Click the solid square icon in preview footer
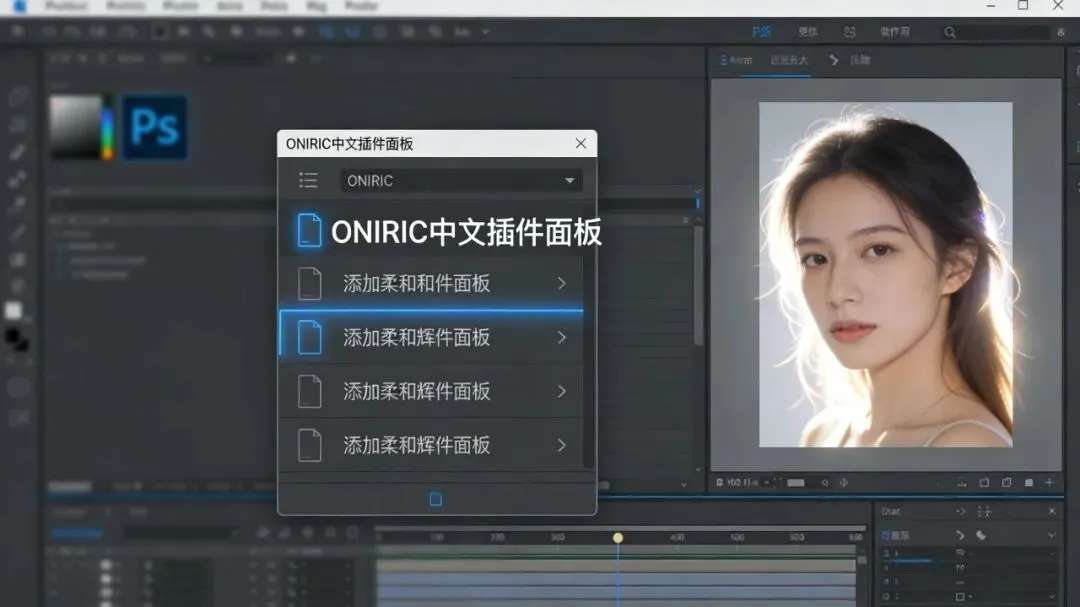 tap(1029, 483)
